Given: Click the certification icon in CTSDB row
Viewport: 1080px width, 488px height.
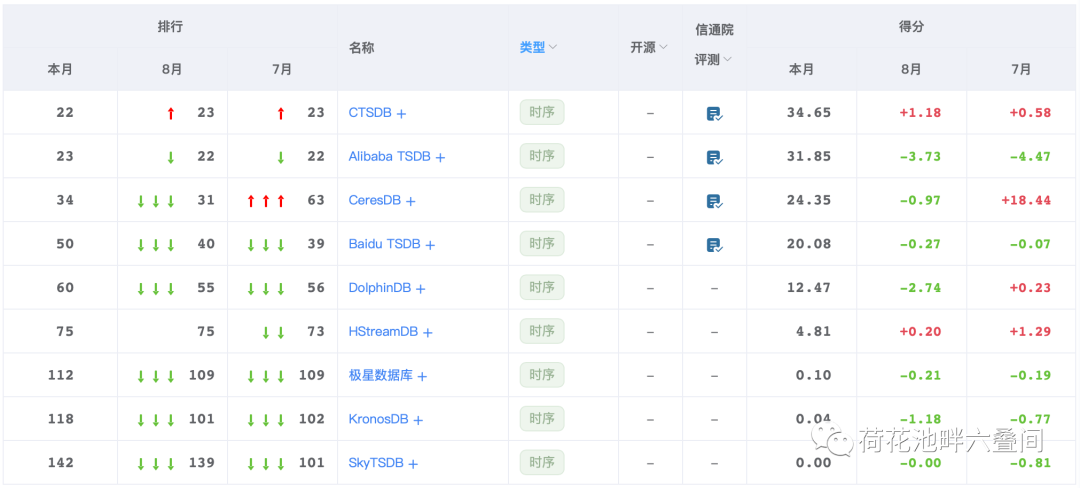Looking at the screenshot, I should 714,114.
